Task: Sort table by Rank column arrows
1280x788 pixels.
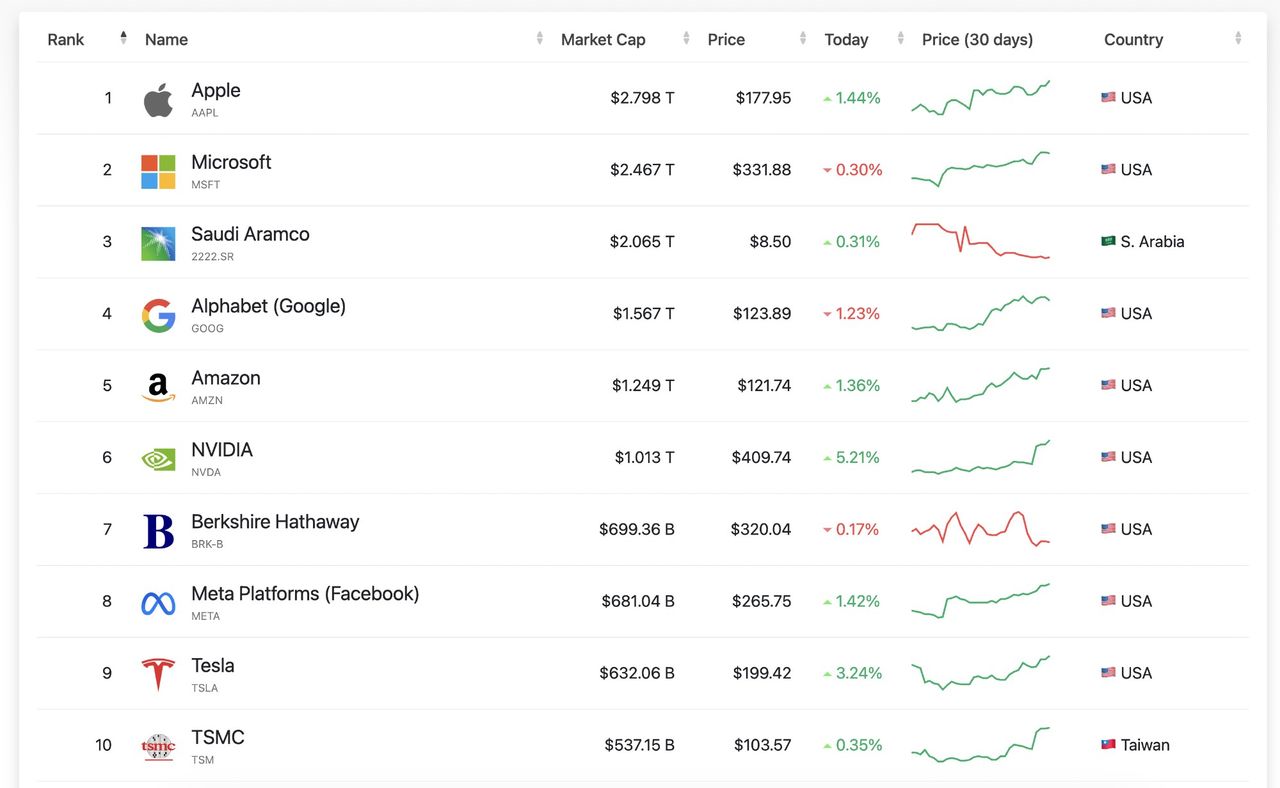Action: point(123,39)
